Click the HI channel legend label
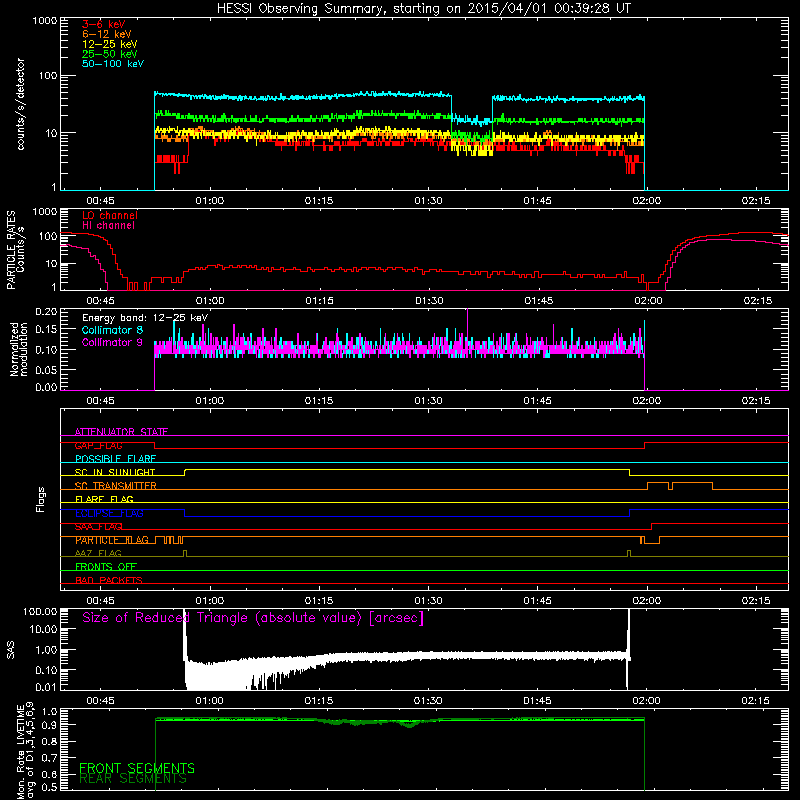Screen dimensions: 800x800 pyautogui.click(x=108, y=226)
